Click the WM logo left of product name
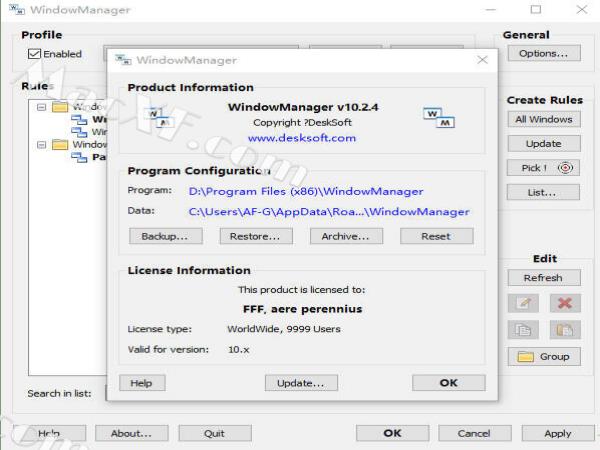600x450 pixels. [158, 117]
